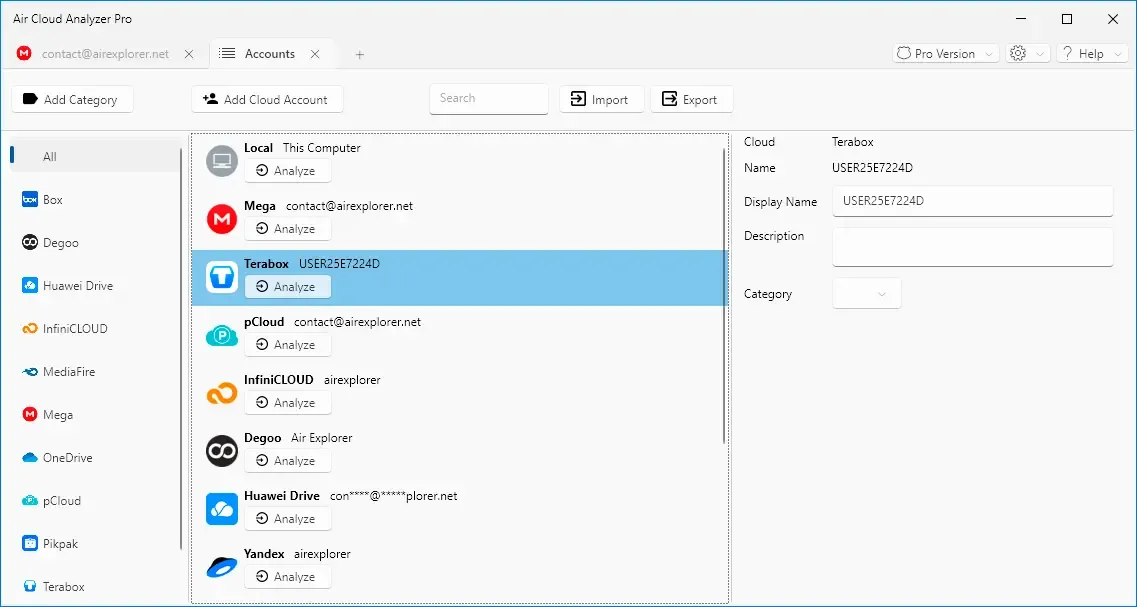Viewport: 1137px width, 607px height.
Task: Close the contact@airexplorer.net tab
Action: pos(189,54)
